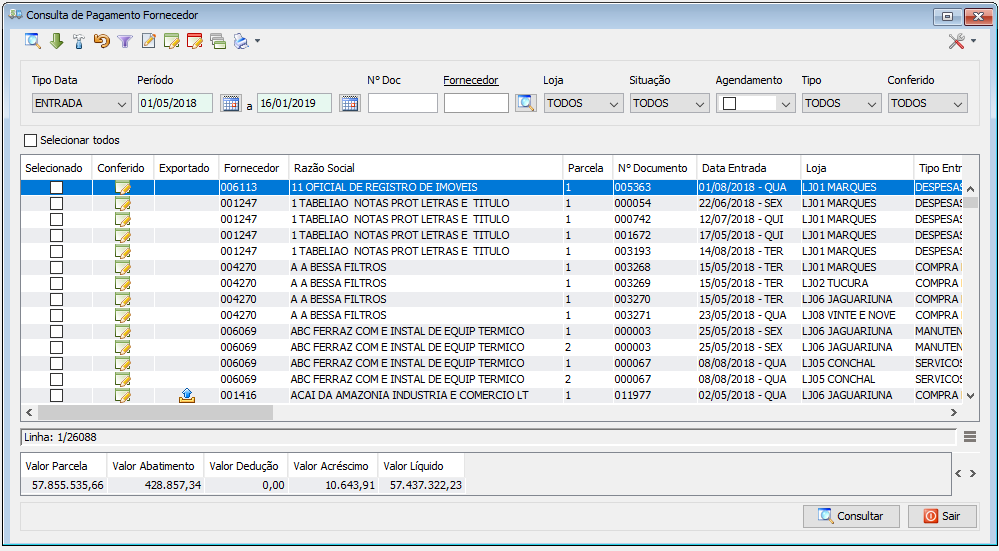This screenshot has height=551, width=999.
Task: Click the Fornecedor lookup search icon
Action: pos(526,103)
